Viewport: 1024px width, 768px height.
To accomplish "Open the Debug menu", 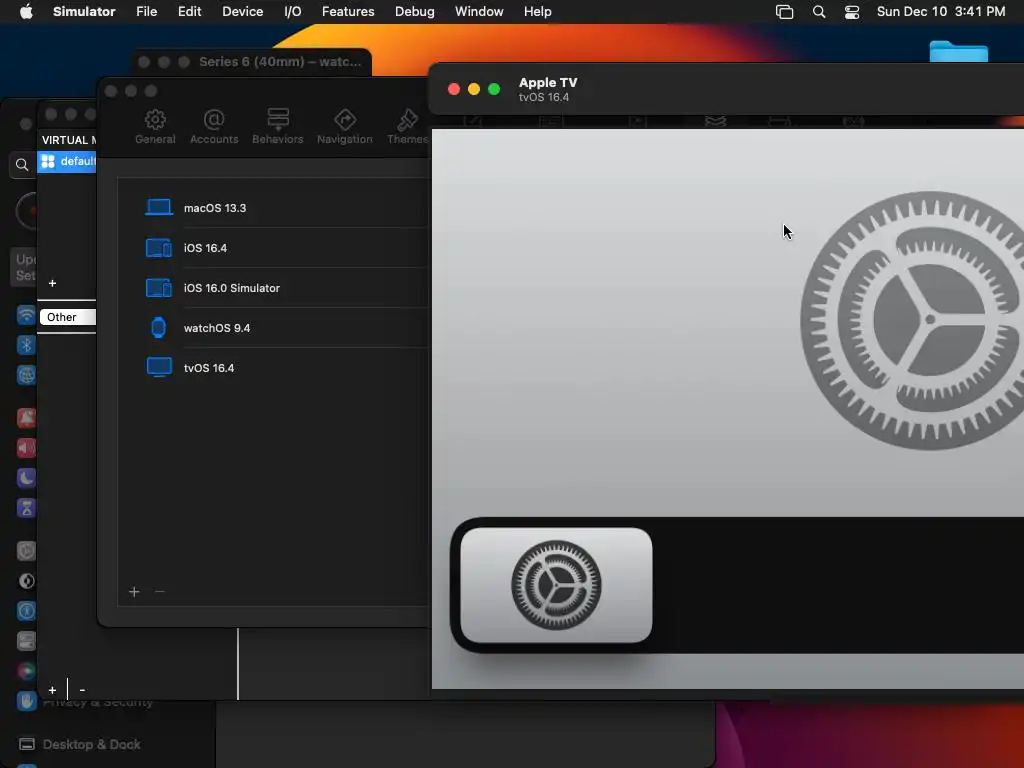I will click(x=415, y=12).
